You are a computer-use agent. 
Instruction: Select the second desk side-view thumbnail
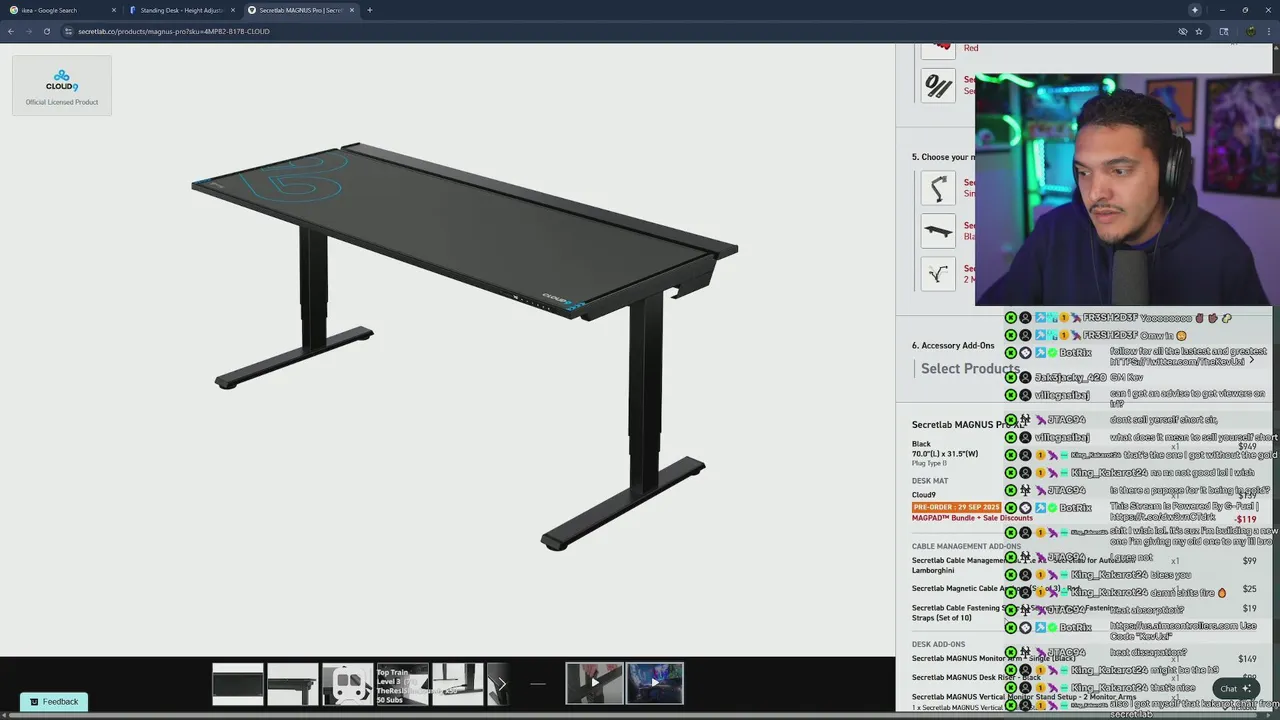[293, 684]
